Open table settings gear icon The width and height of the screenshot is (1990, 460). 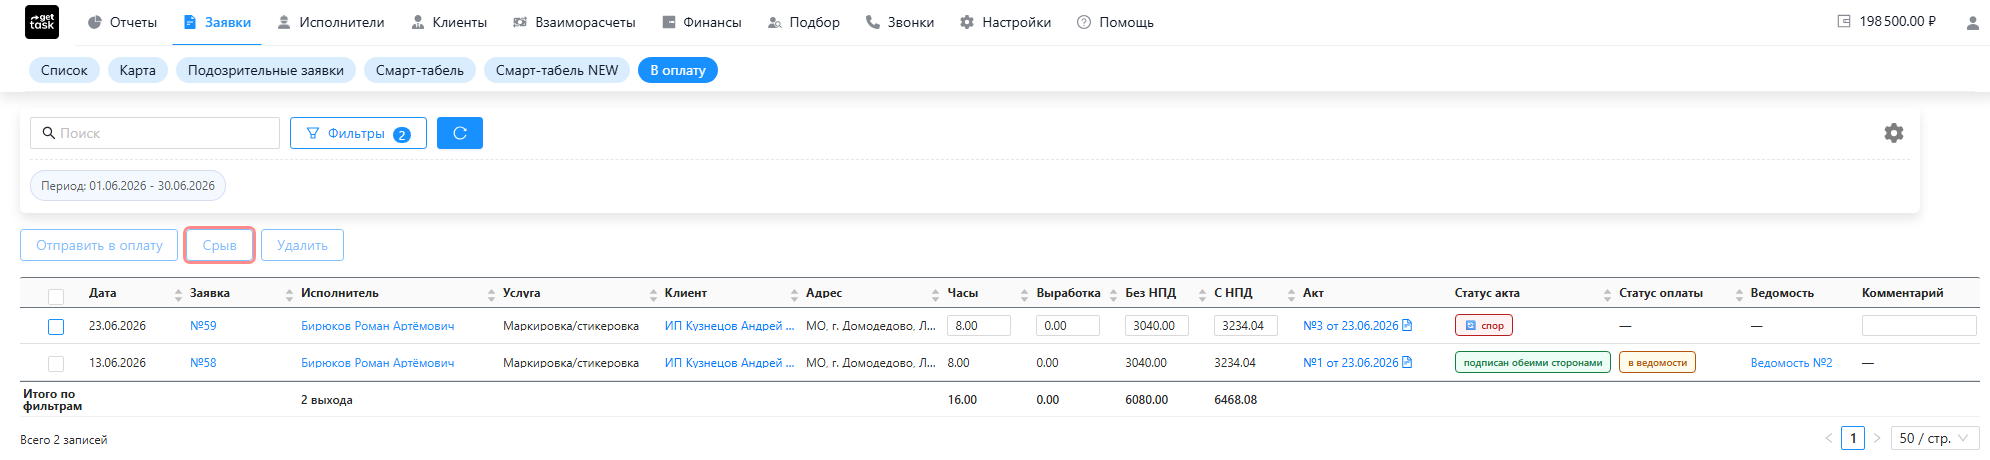coord(1894,133)
